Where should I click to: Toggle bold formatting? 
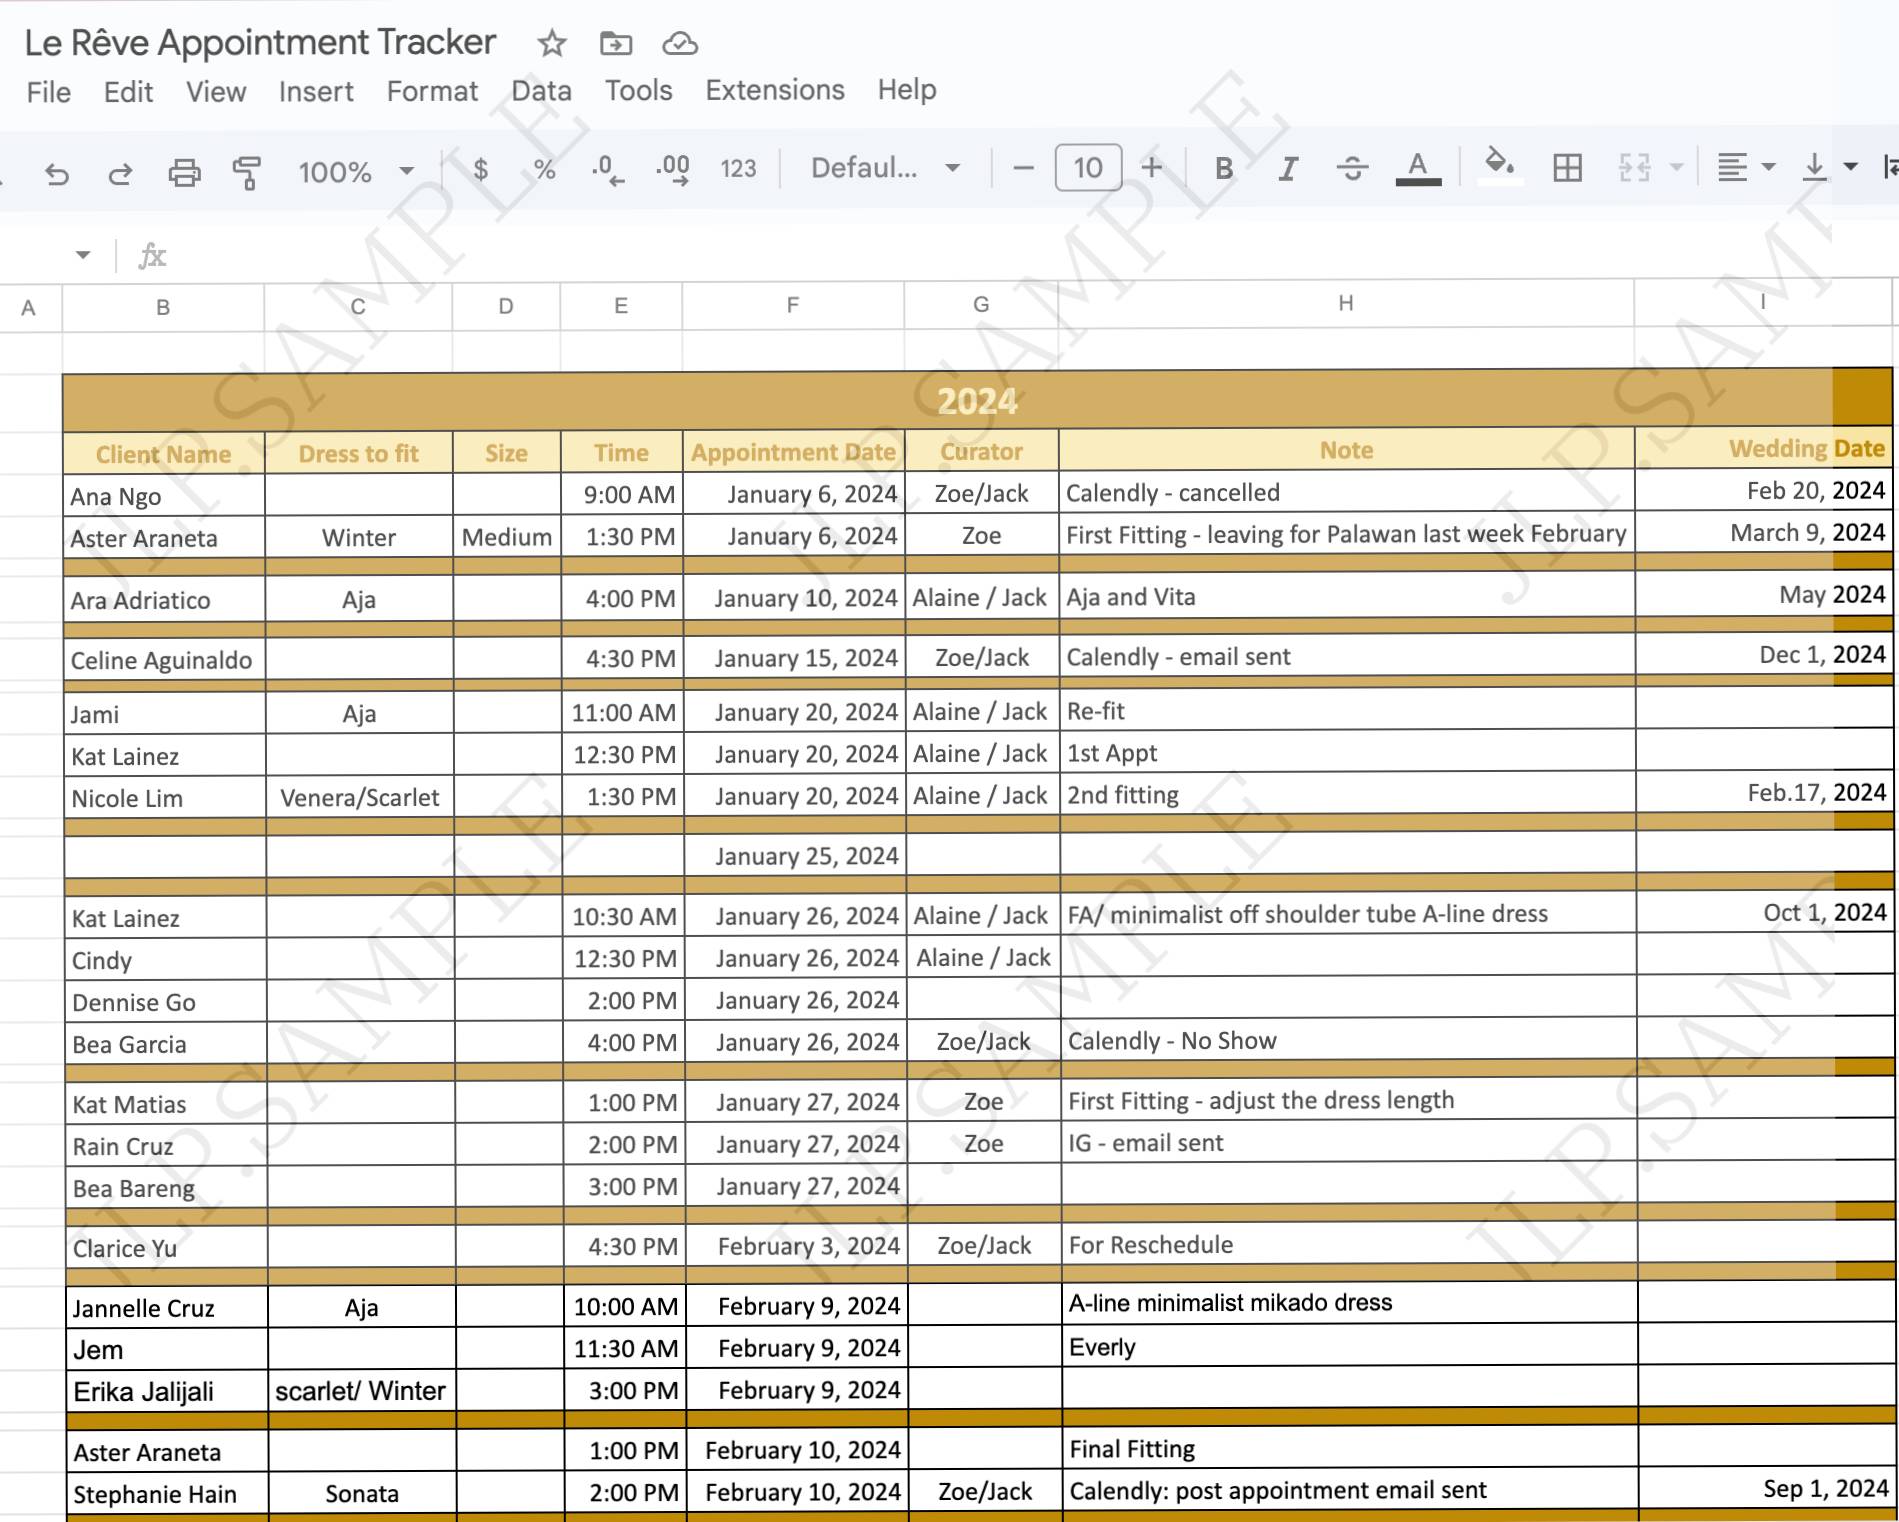(x=1224, y=168)
